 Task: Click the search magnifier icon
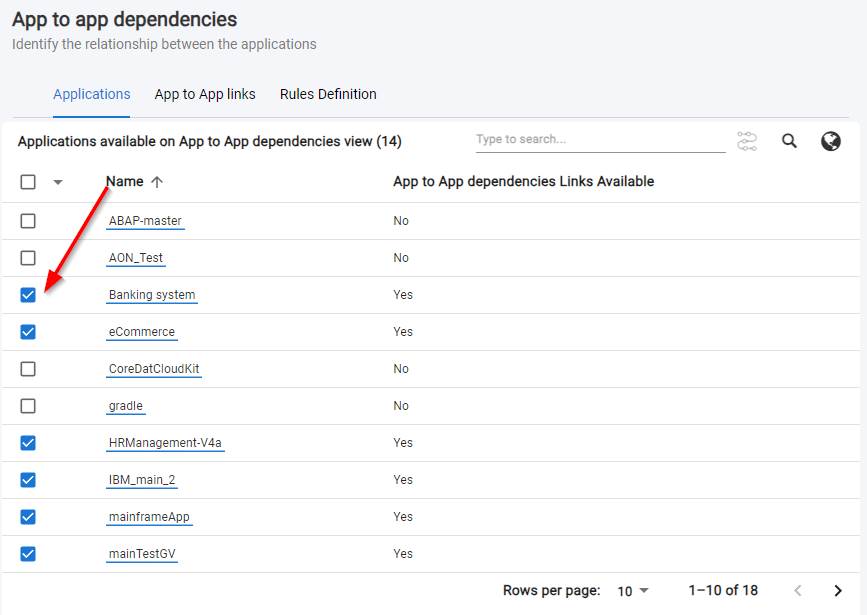coord(789,141)
